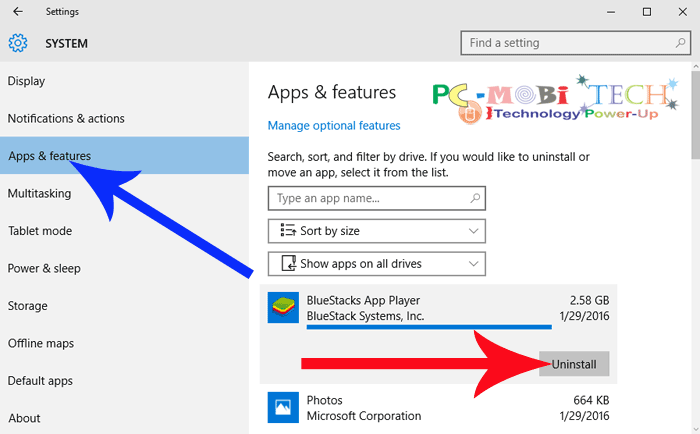
Task: Select Apps & features in sidebar
Action: [124, 156]
